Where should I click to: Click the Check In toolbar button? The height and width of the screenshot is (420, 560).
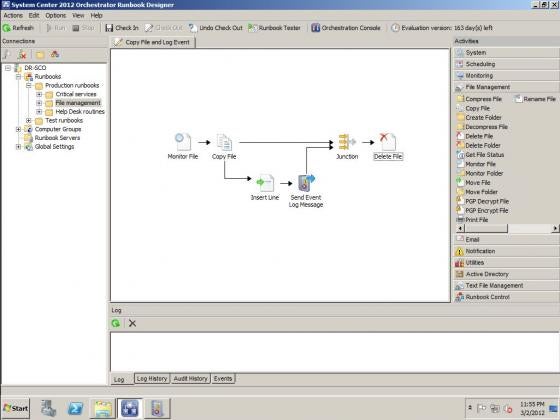122,28
